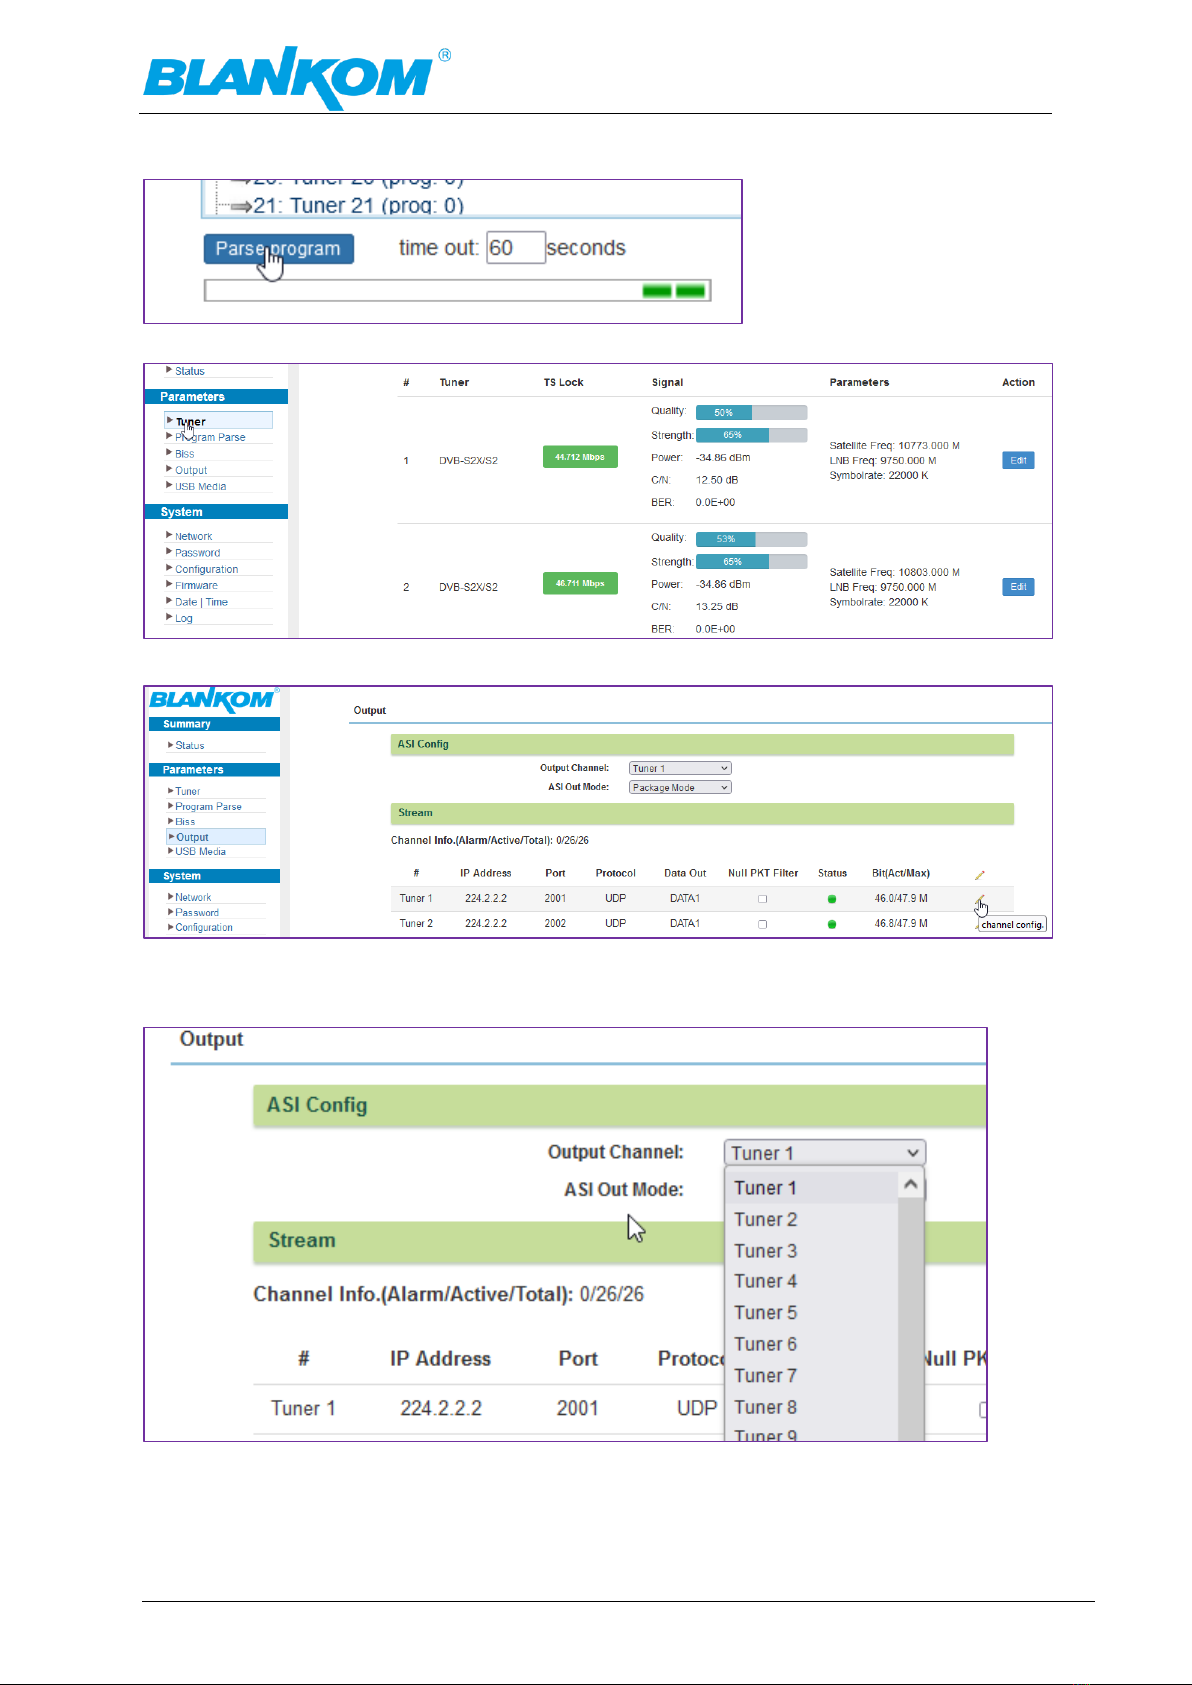Choose Tuner 5 from the open dropdown list
Screen dimensions: 1192x1685
coord(810,1313)
